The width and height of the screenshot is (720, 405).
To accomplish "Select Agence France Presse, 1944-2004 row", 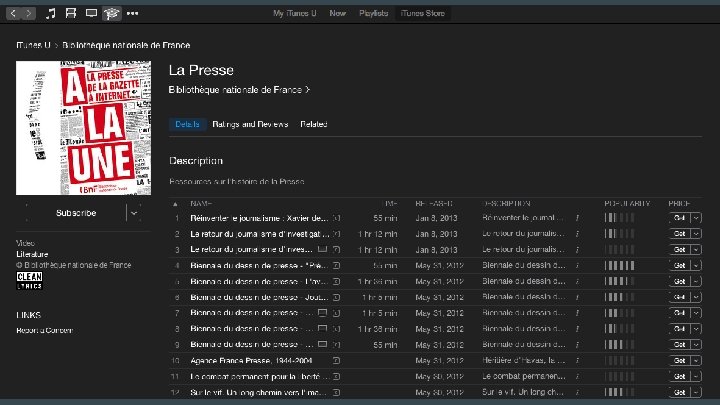I will click(435, 360).
